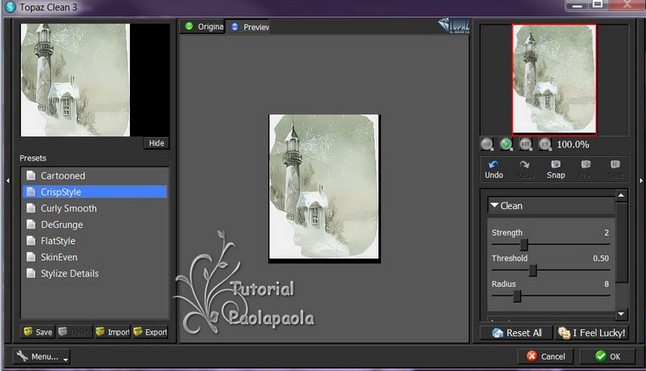Confirm with the OK button

607,356
